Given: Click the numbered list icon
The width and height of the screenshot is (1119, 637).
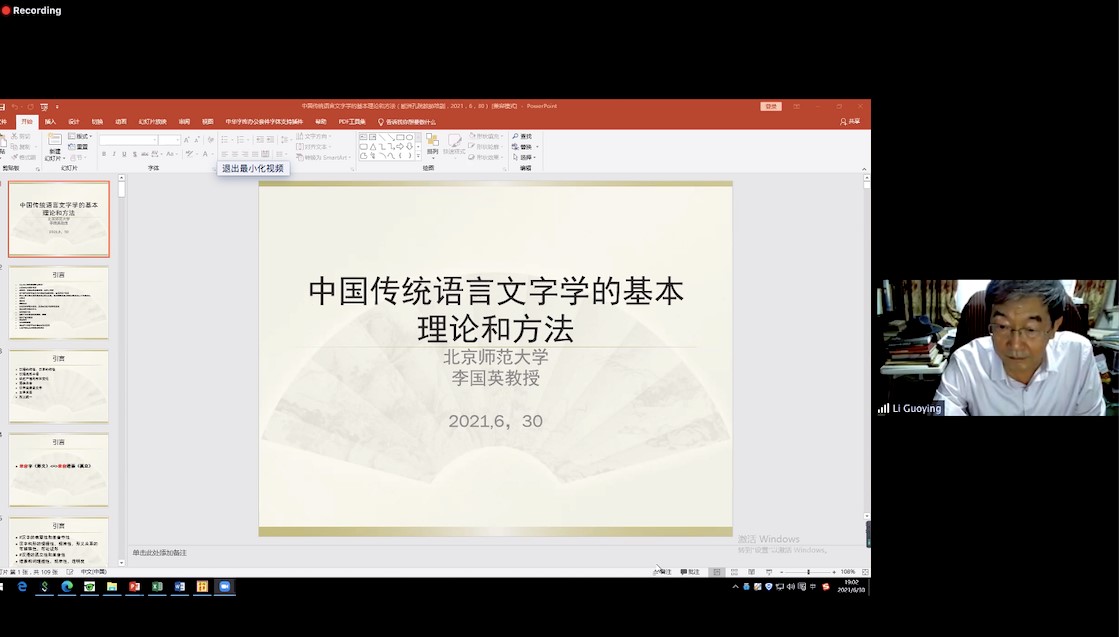Looking at the screenshot, I should 242,140.
